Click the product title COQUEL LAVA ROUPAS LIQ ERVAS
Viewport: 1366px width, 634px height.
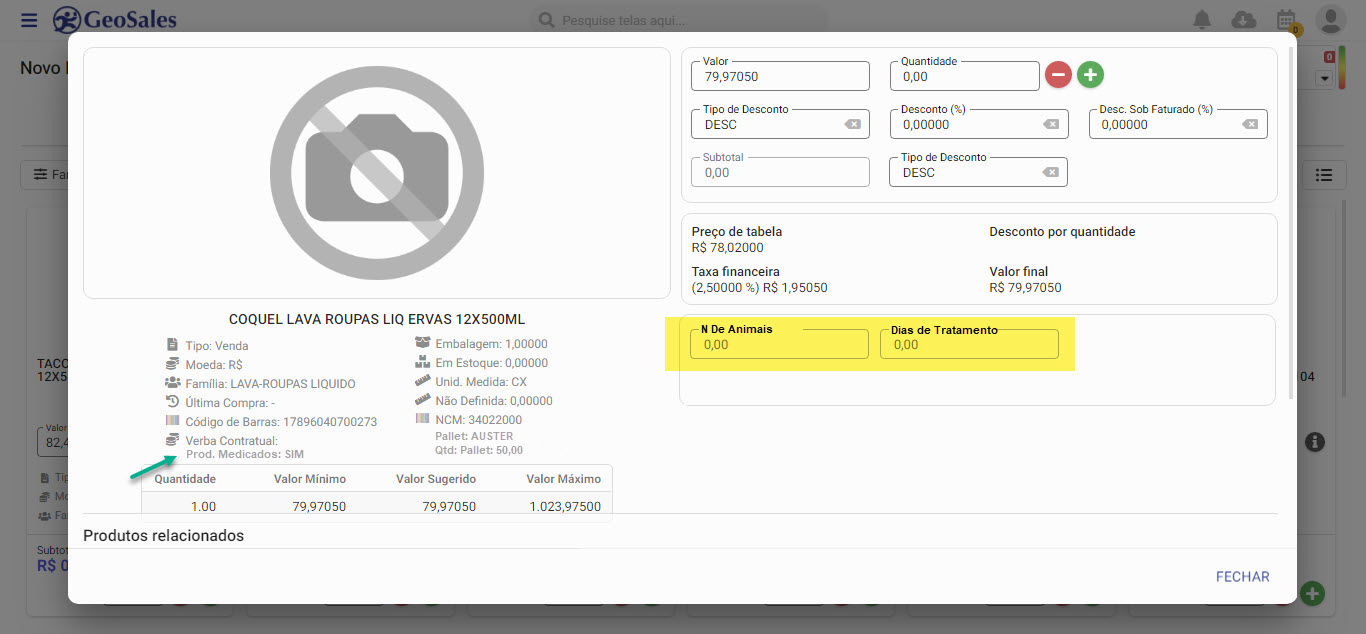pos(377,320)
